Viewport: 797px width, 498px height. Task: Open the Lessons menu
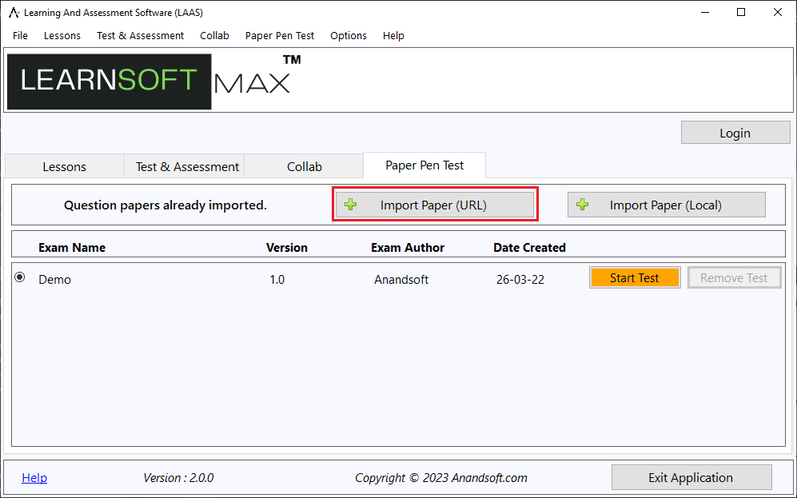coord(62,35)
